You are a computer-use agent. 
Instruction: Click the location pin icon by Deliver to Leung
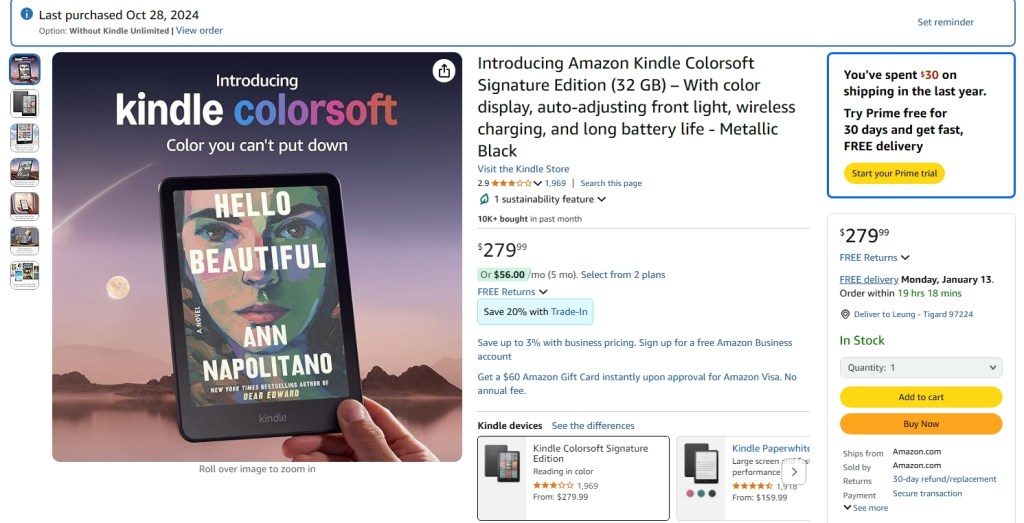[x=845, y=314]
